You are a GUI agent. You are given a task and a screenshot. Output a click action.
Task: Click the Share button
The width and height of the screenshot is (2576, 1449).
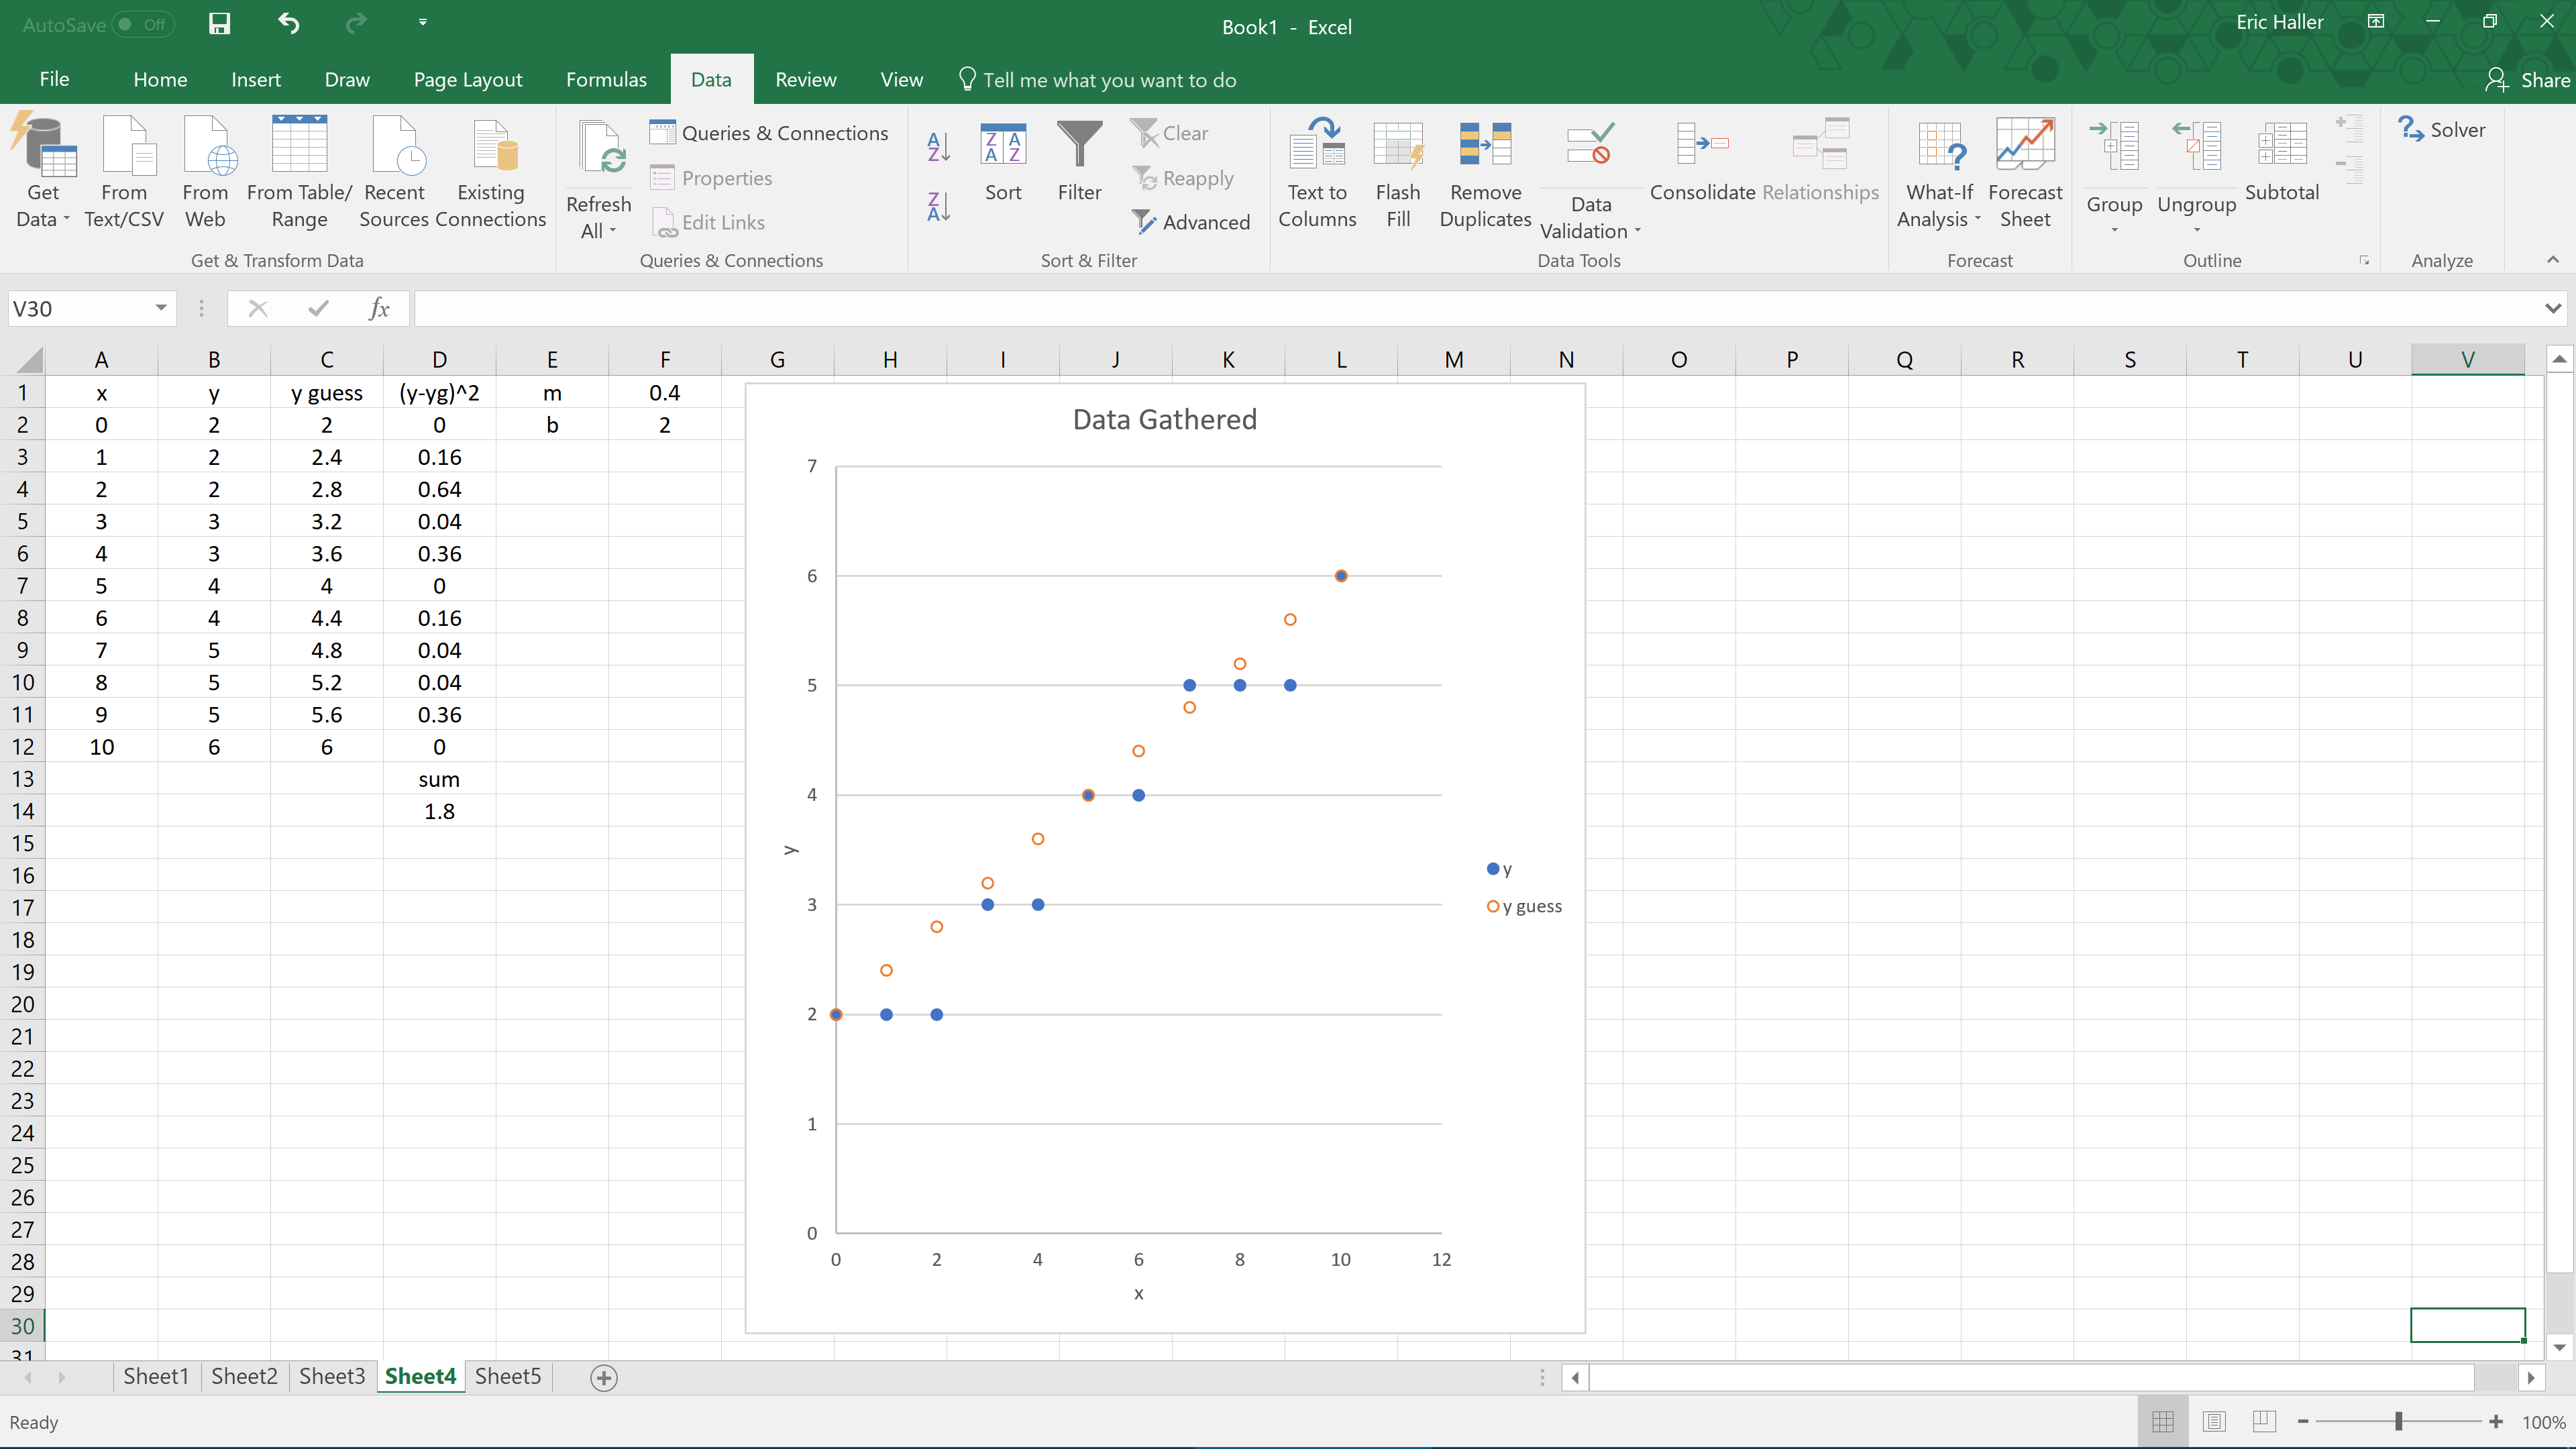tap(2527, 79)
